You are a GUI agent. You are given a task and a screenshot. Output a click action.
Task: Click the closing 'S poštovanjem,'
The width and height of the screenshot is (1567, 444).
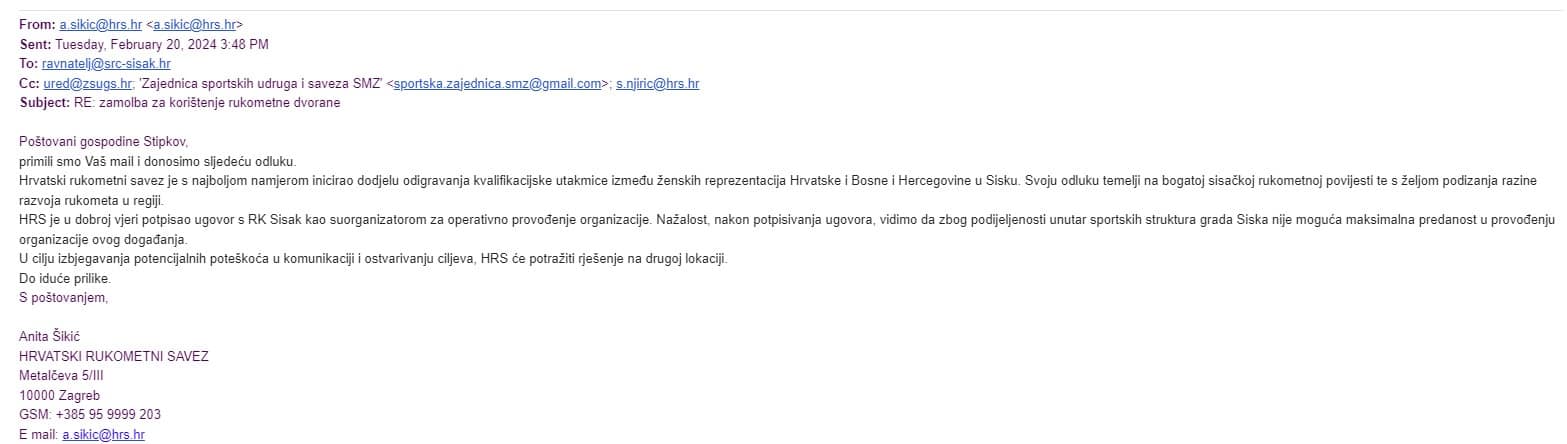(62, 297)
